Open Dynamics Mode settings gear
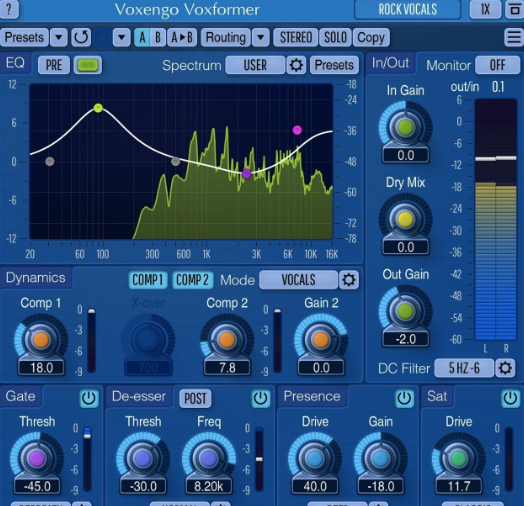Screen dimensions: 524x506 [x=349, y=280]
